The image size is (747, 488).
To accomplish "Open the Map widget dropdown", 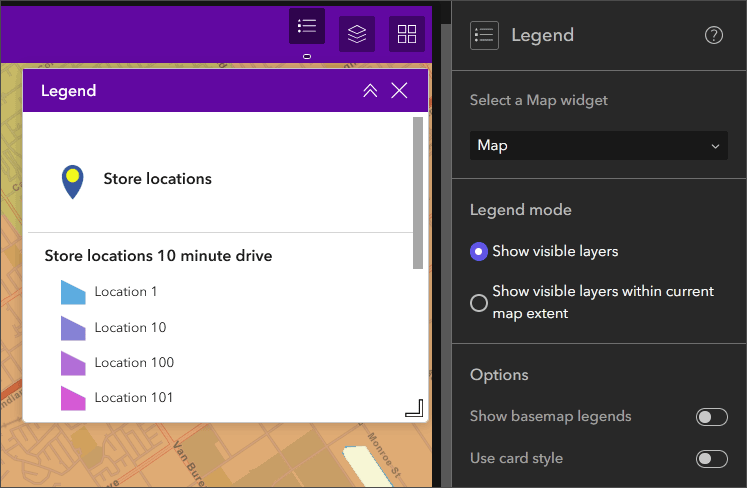I will tap(598, 145).
